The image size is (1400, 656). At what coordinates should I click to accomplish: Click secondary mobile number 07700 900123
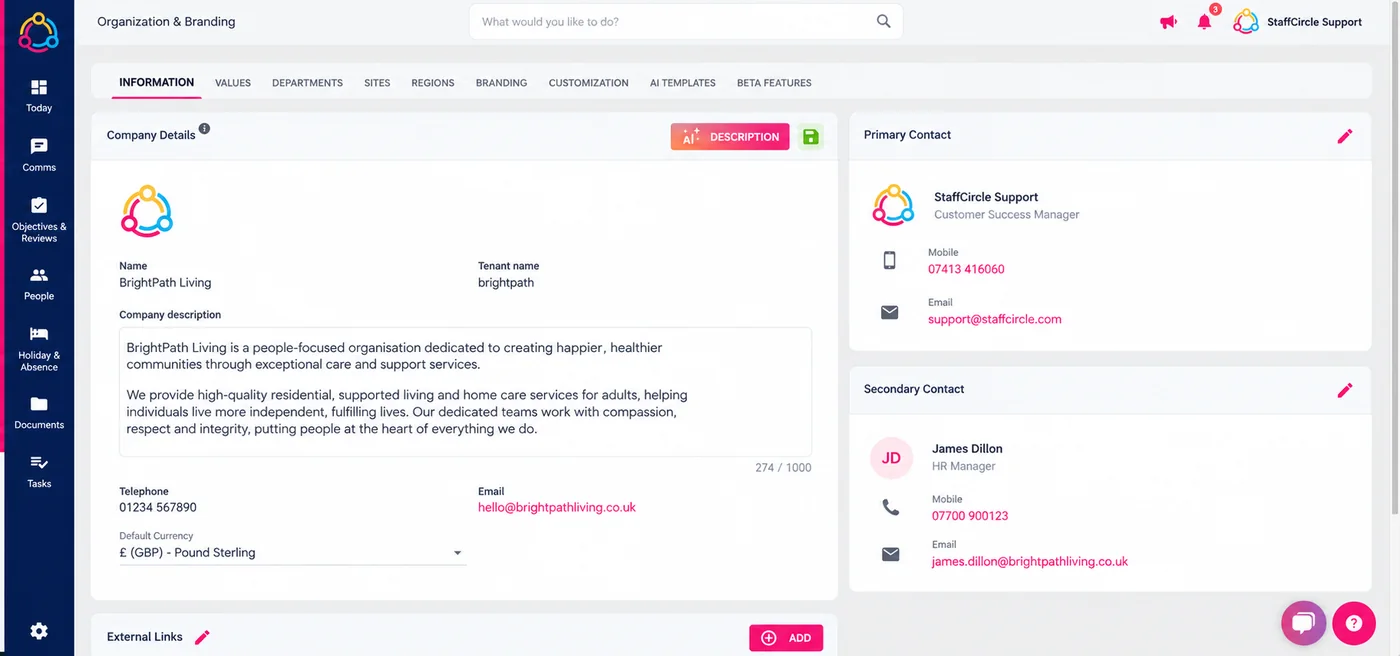pos(968,516)
